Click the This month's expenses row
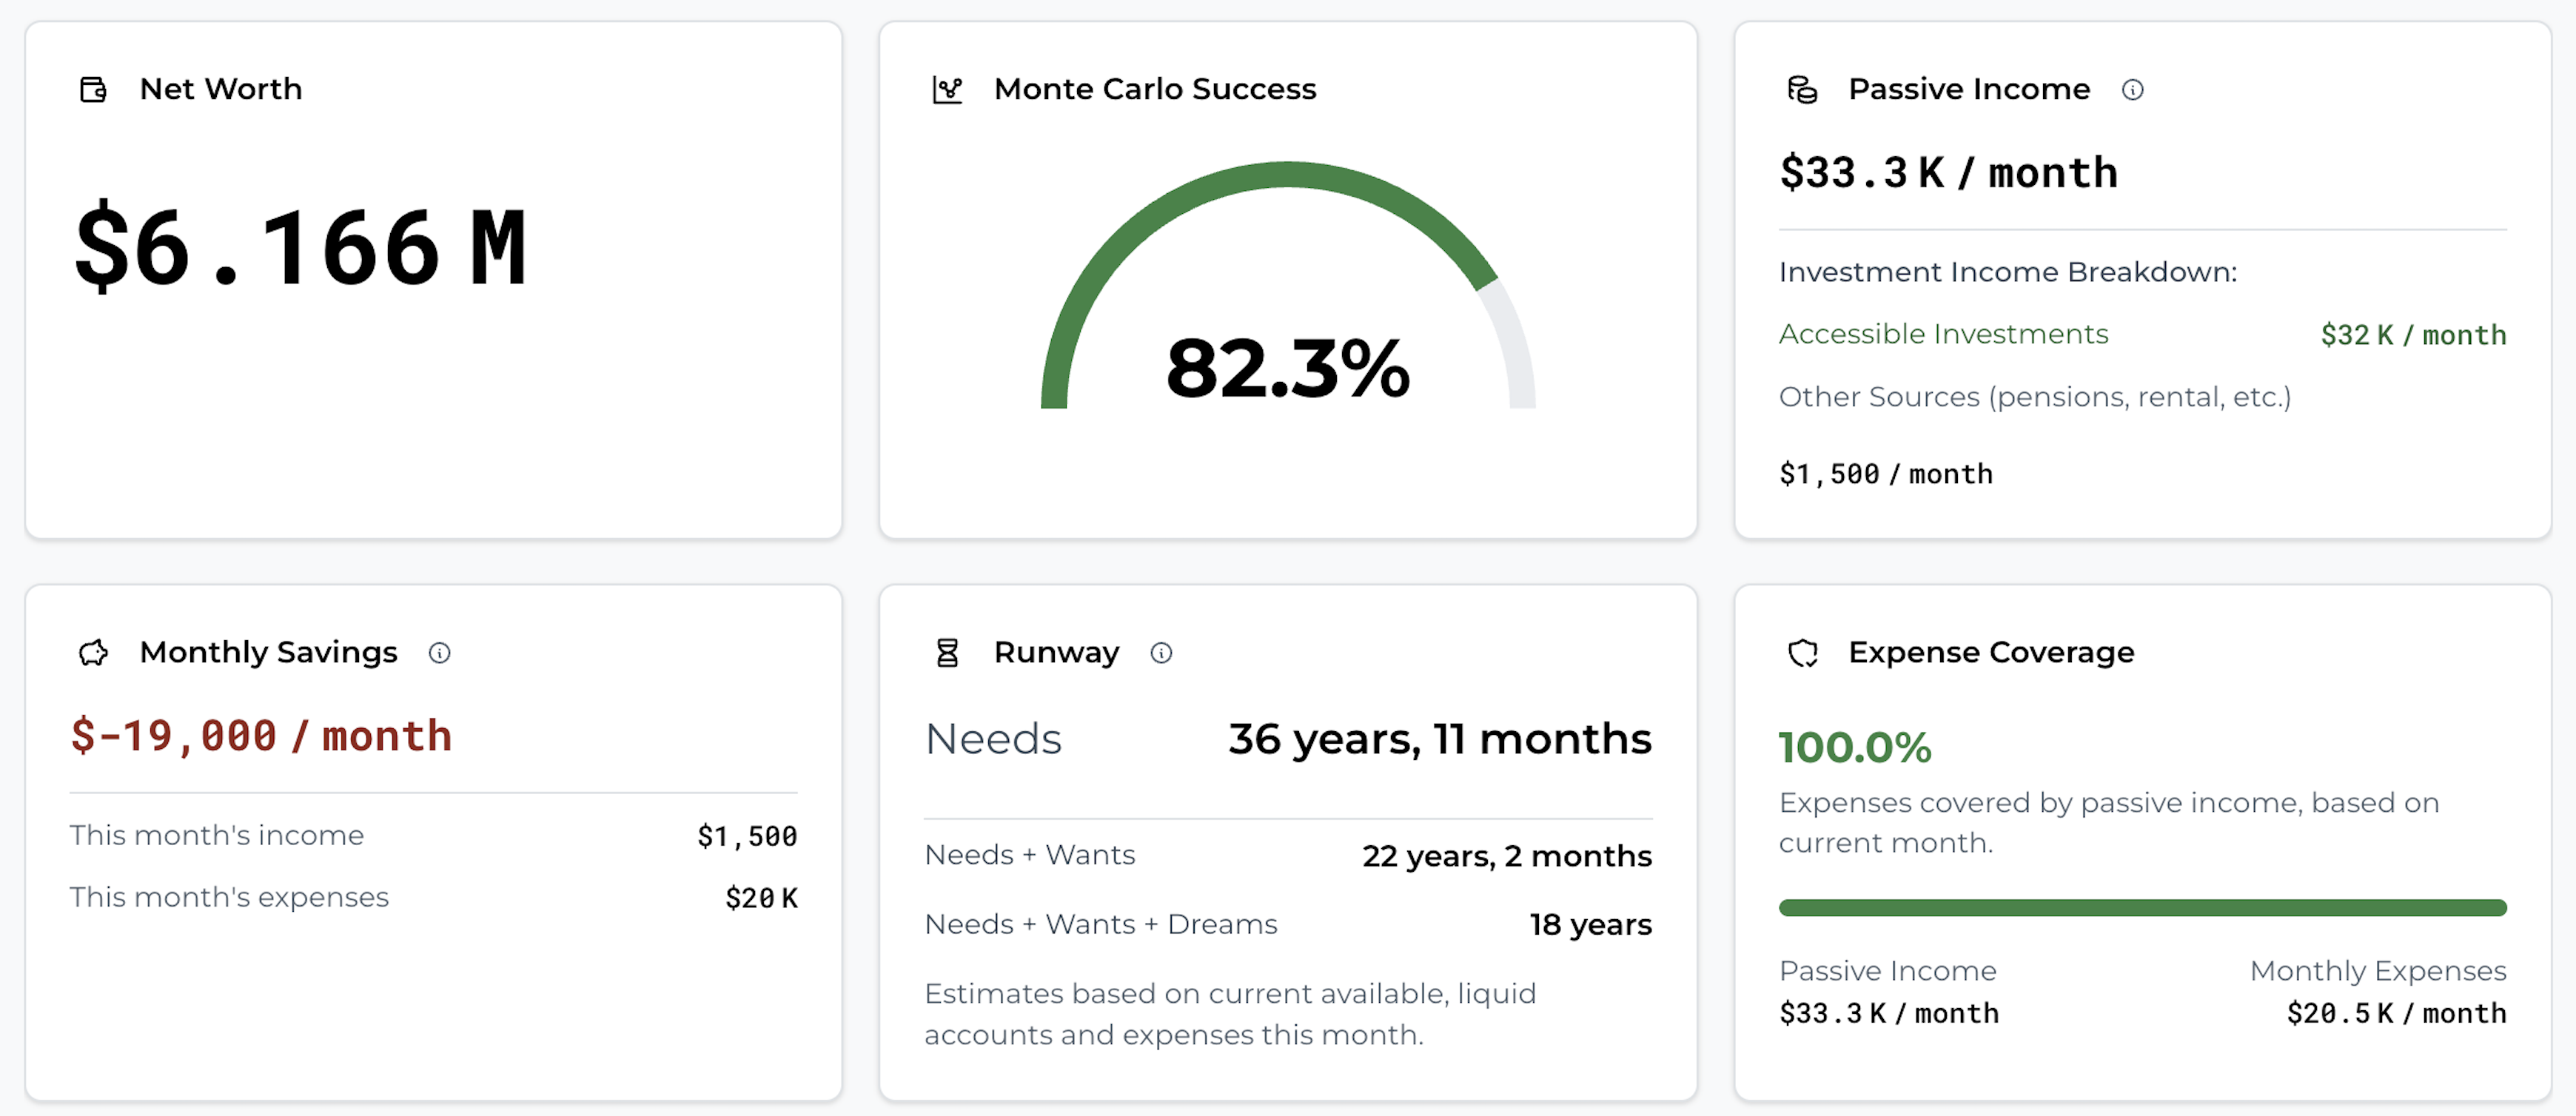The width and height of the screenshot is (2576, 1116). pos(433,898)
